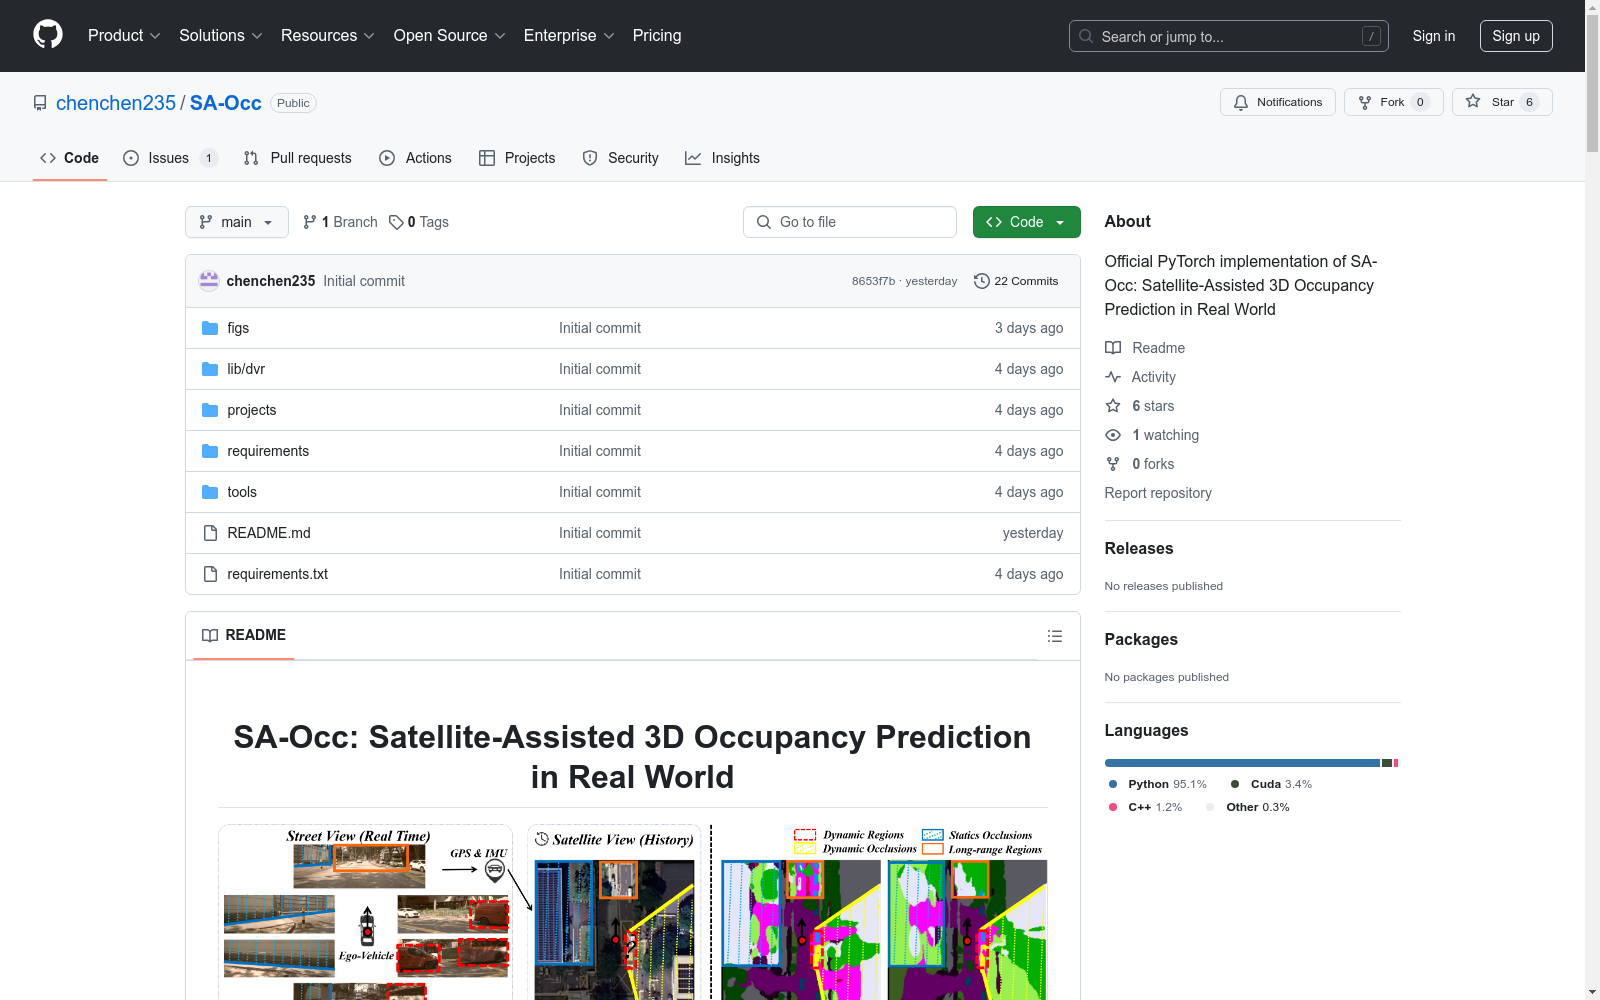This screenshot has height=1000, width=1600.
Task: Open the Packages heading link
Action: (x=1141, y=639)
